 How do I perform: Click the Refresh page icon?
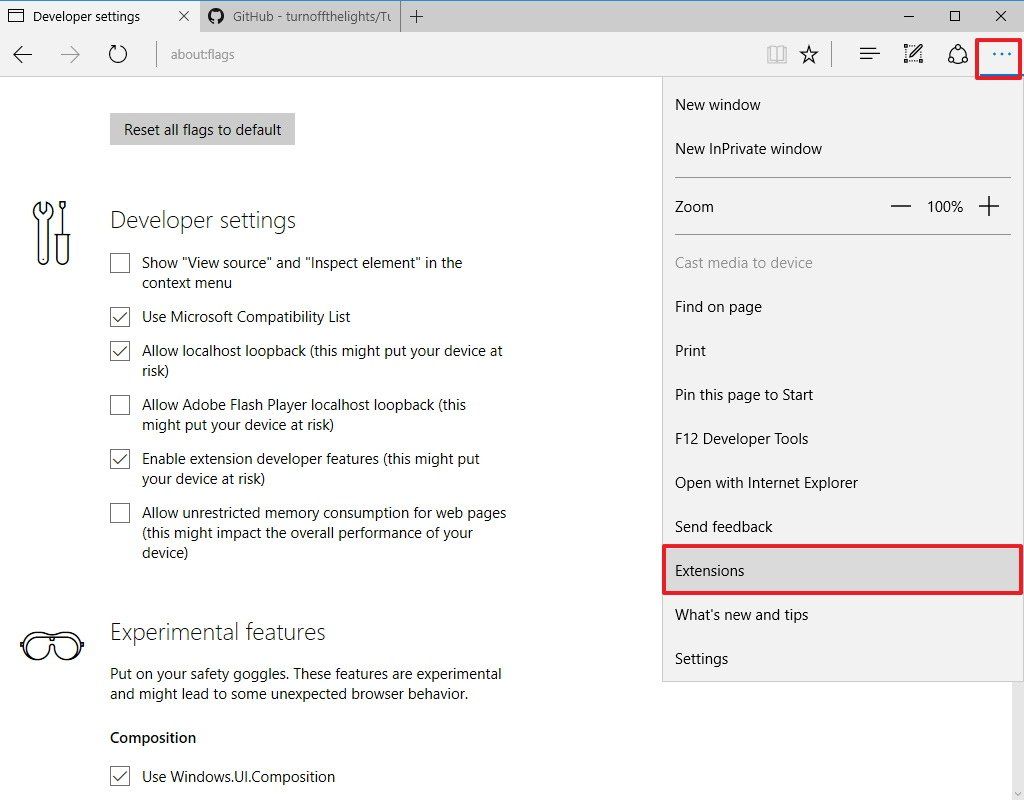(x=117, y=54)
